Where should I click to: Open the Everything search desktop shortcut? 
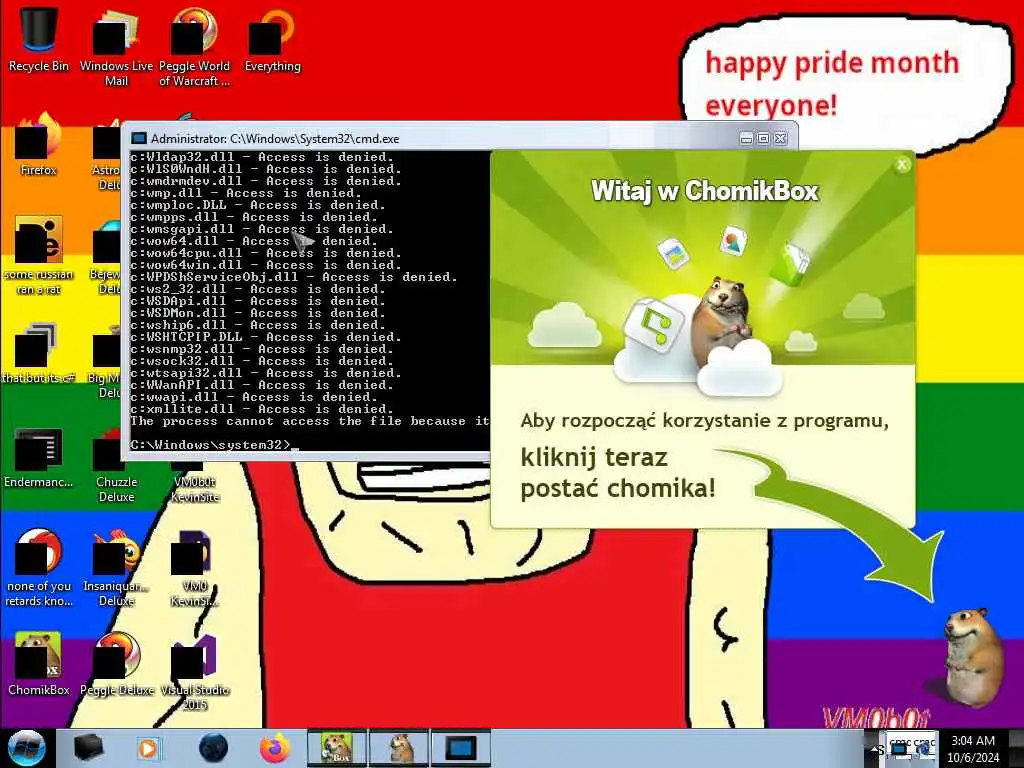point(272,39)
